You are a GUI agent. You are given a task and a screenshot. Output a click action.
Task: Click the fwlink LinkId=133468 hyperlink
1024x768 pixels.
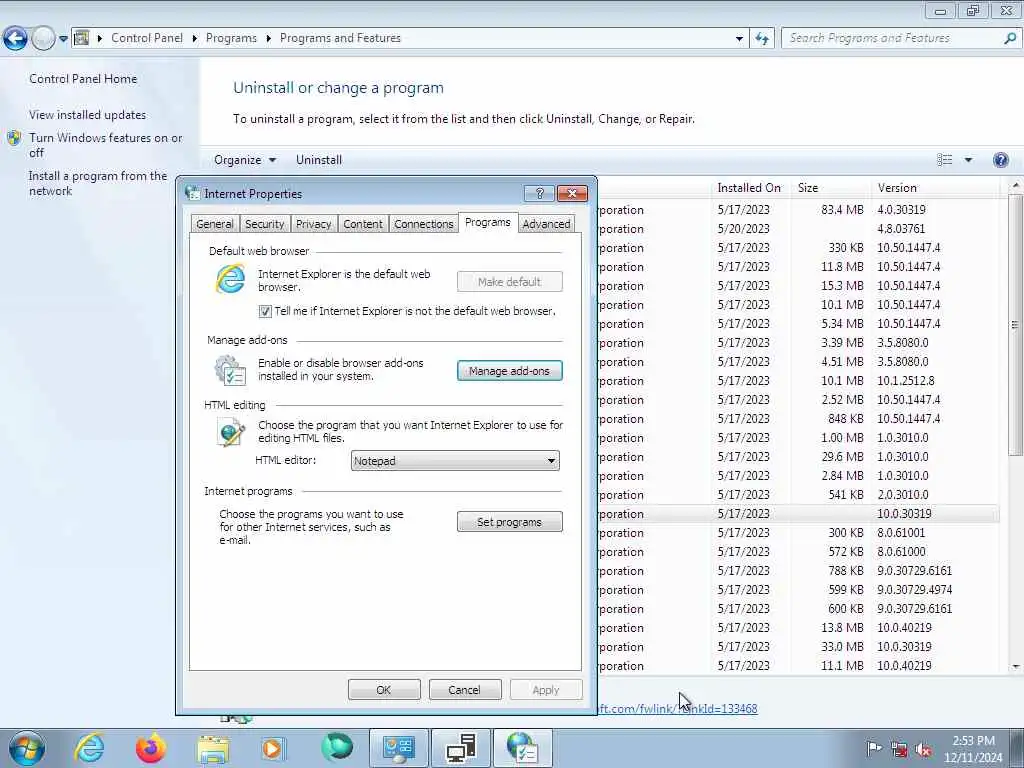678,709
